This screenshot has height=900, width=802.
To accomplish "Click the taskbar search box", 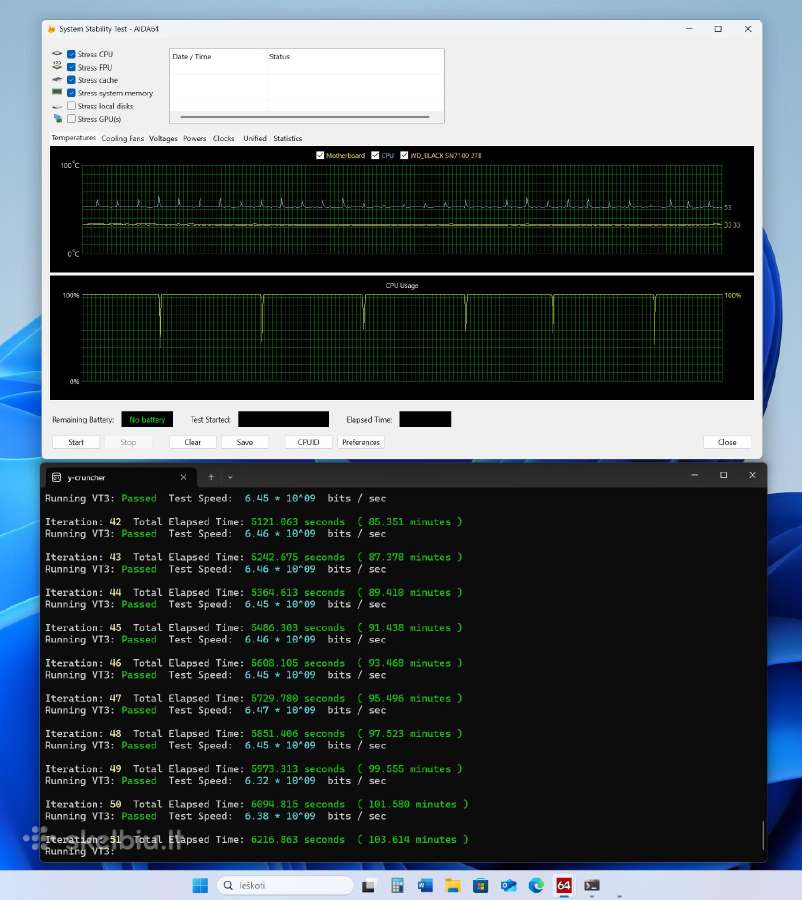I will pos(285,885).
